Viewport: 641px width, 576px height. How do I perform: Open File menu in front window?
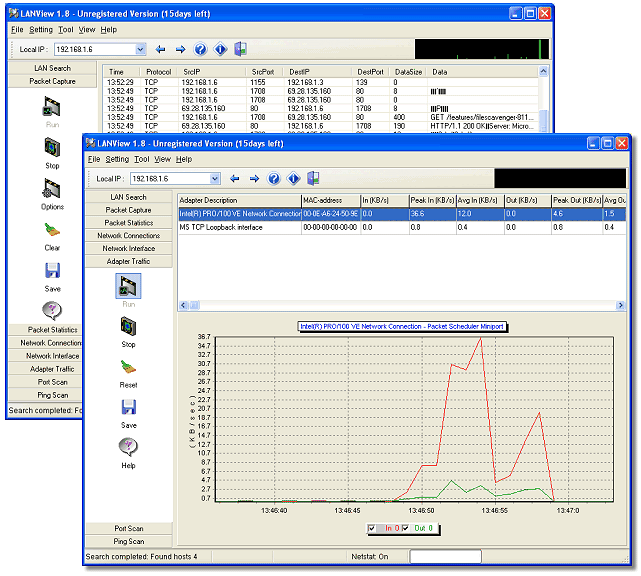94,159
